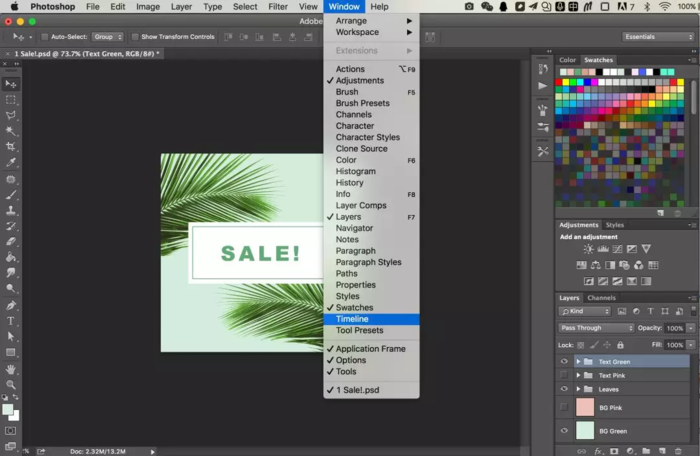Viewport: 700px width, 456px height.
Task: Enable the Auto-Select checkbox
Action: click(x=45, y=37)
